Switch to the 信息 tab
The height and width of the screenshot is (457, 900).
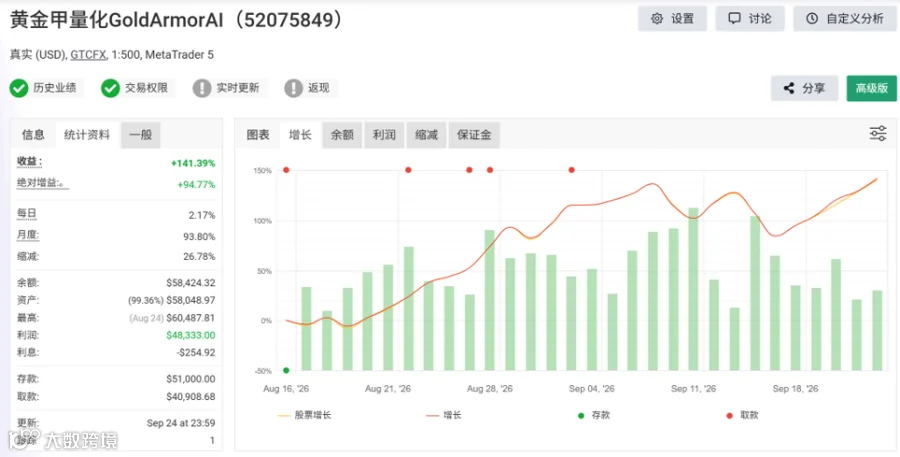tap(33, 135)
